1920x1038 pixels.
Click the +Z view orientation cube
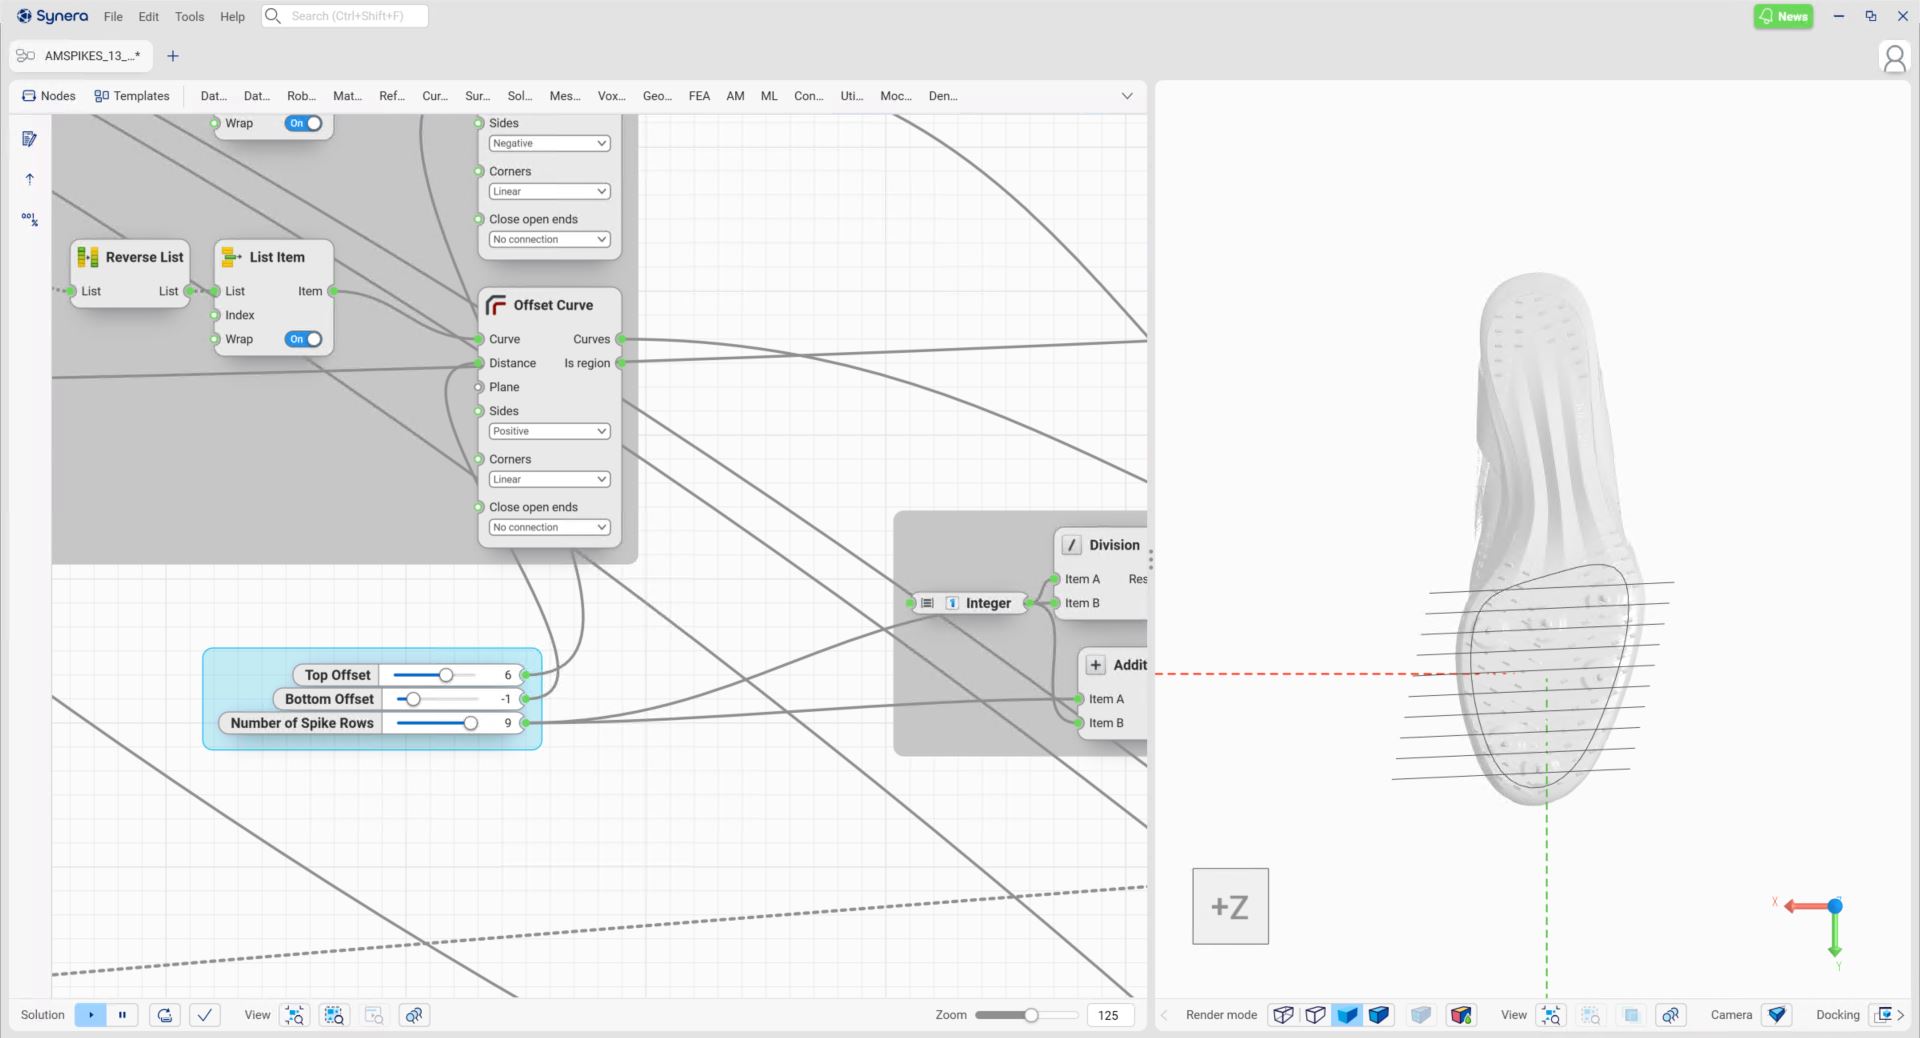1229,906
